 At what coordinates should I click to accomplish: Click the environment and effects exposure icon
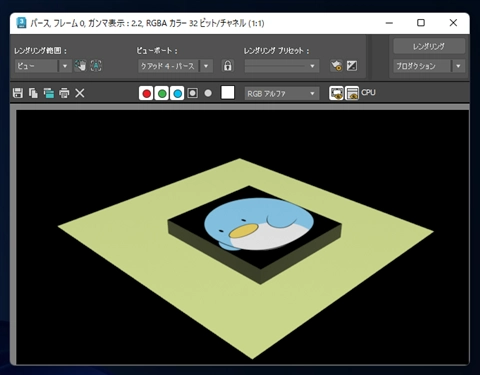coord(352,66)
